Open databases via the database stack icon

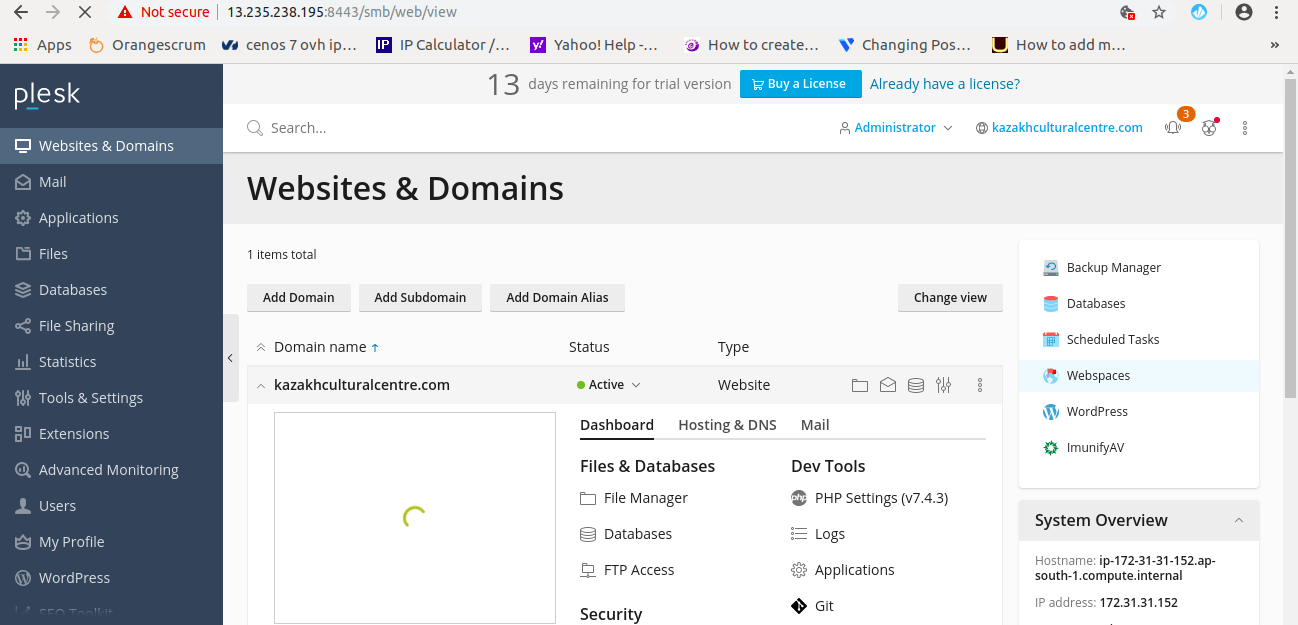pyautogui.click(x=915, y=384)
